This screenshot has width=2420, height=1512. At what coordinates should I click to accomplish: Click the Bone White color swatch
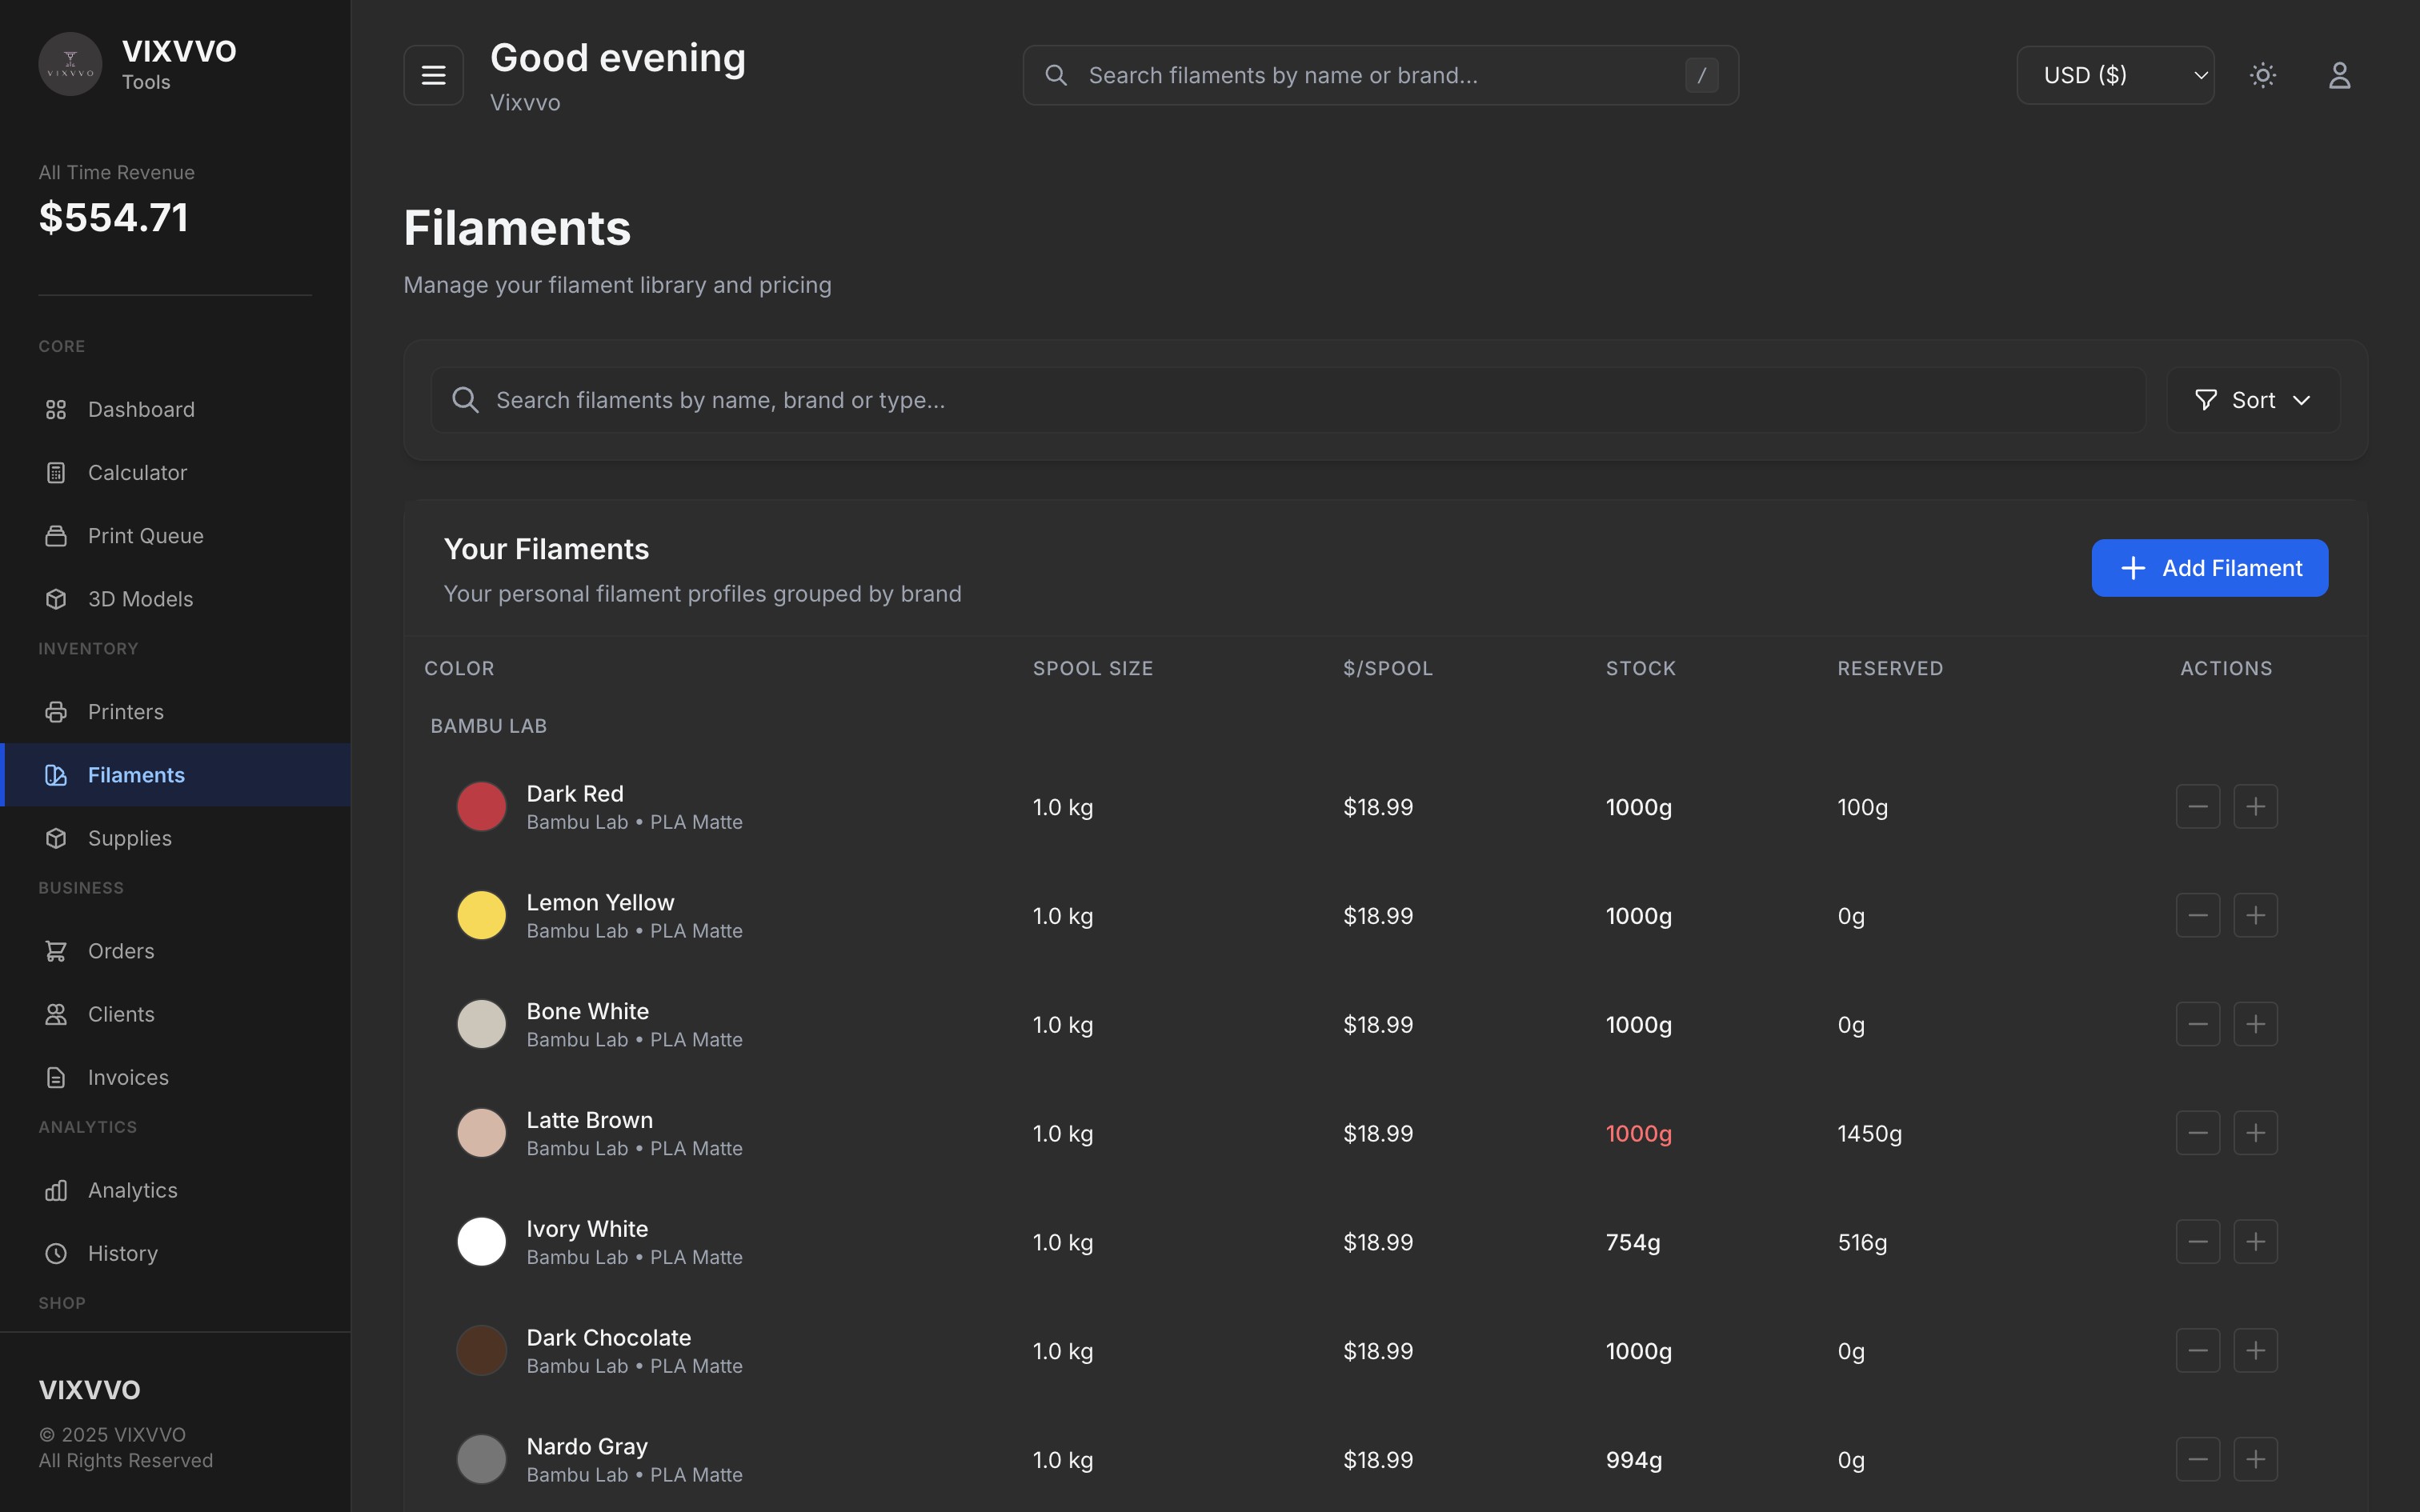pyautogui.click(x=481, y=1024)
